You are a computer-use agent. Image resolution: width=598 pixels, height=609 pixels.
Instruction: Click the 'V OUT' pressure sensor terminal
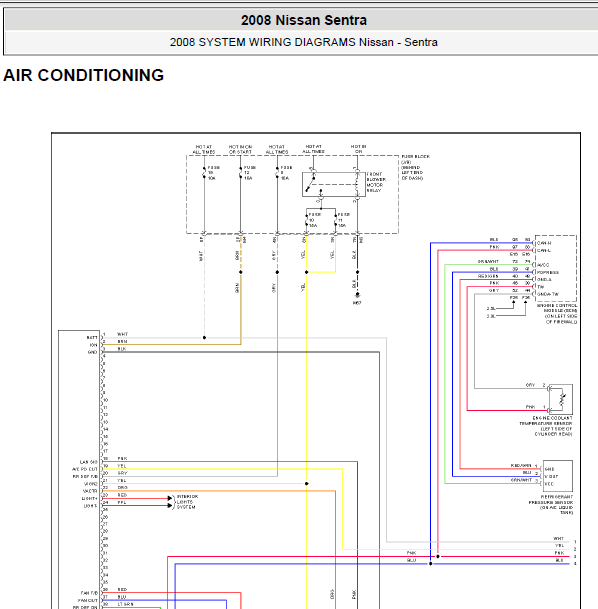551,477
